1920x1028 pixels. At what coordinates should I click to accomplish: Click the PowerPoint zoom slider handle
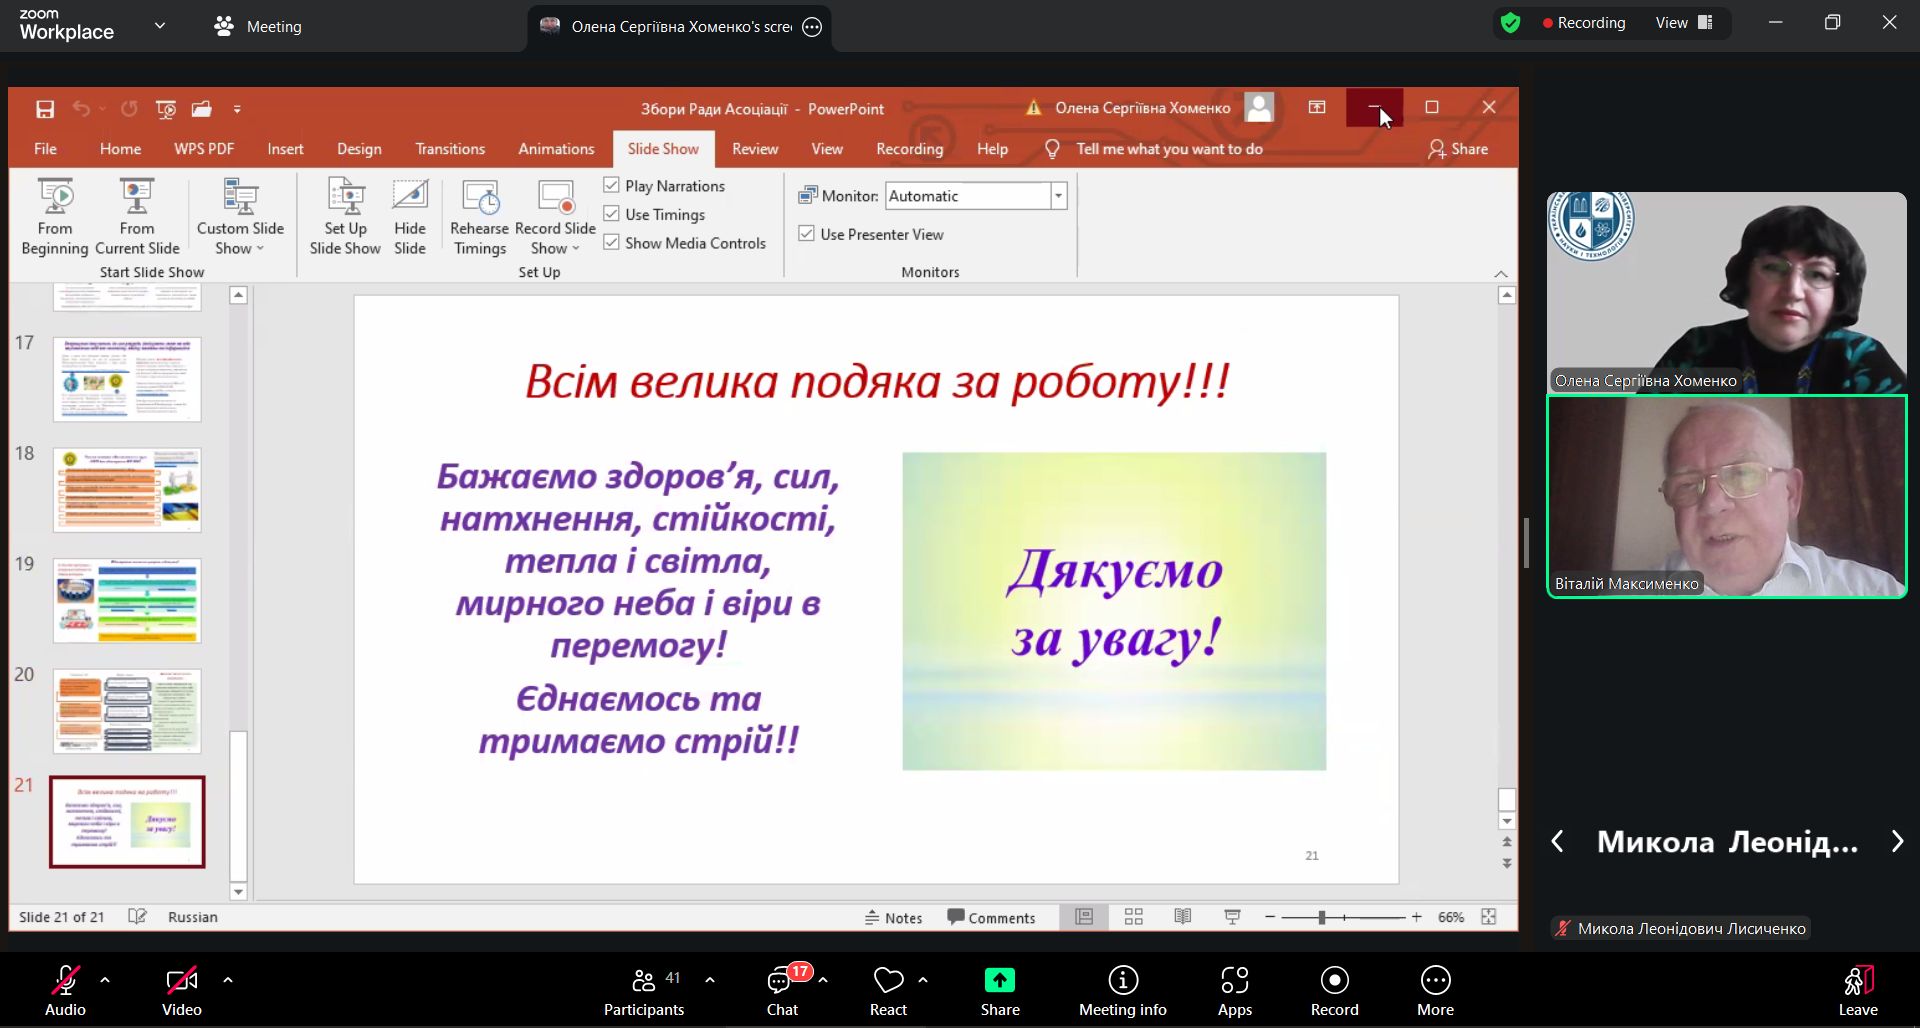(x=1322, y=917)
